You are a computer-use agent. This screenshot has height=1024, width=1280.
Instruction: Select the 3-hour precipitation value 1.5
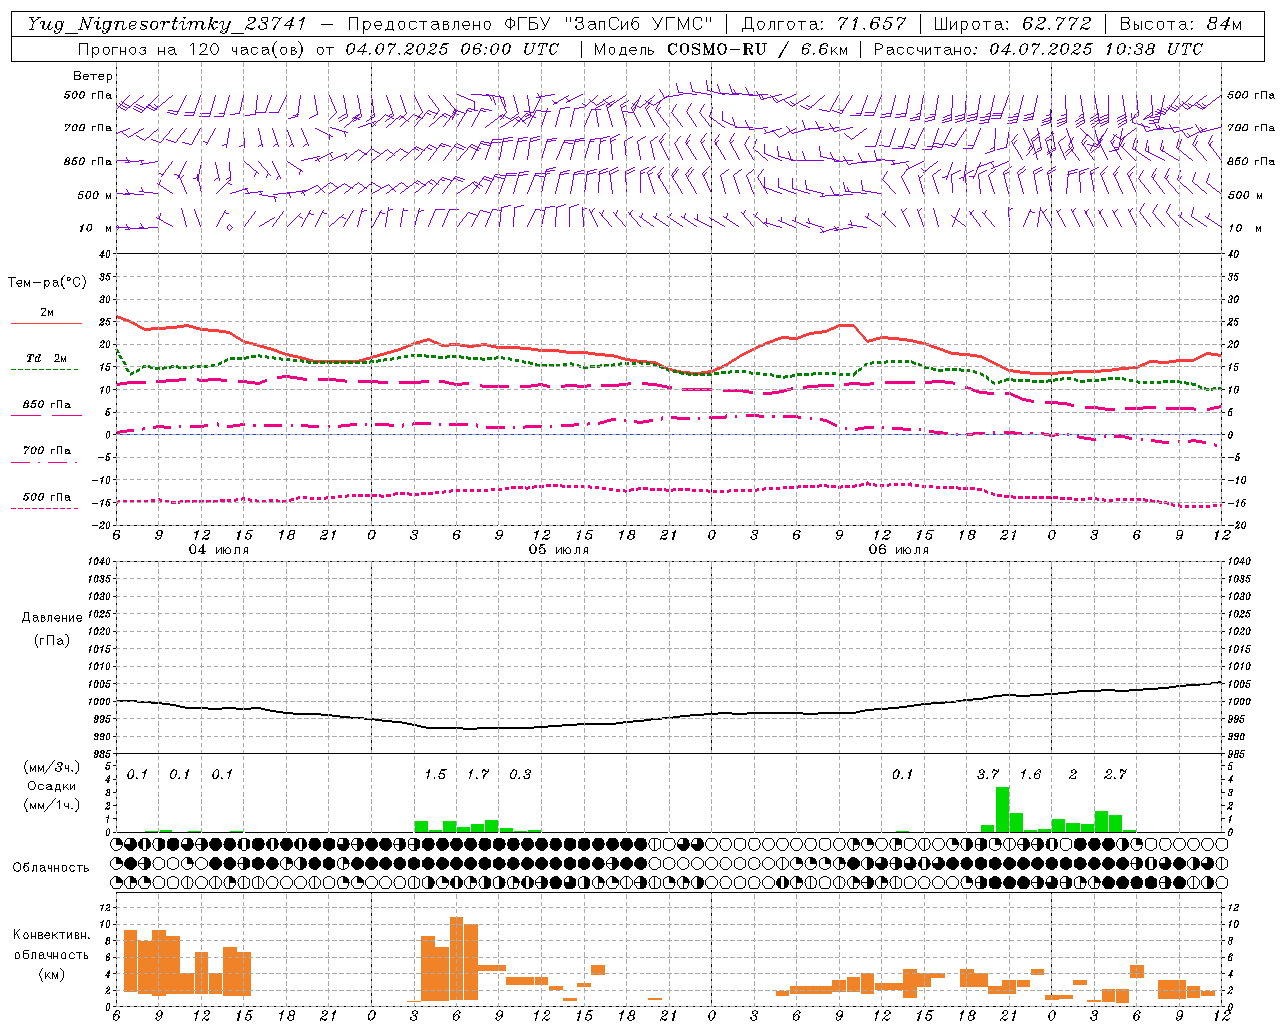(x=435, y=774)
